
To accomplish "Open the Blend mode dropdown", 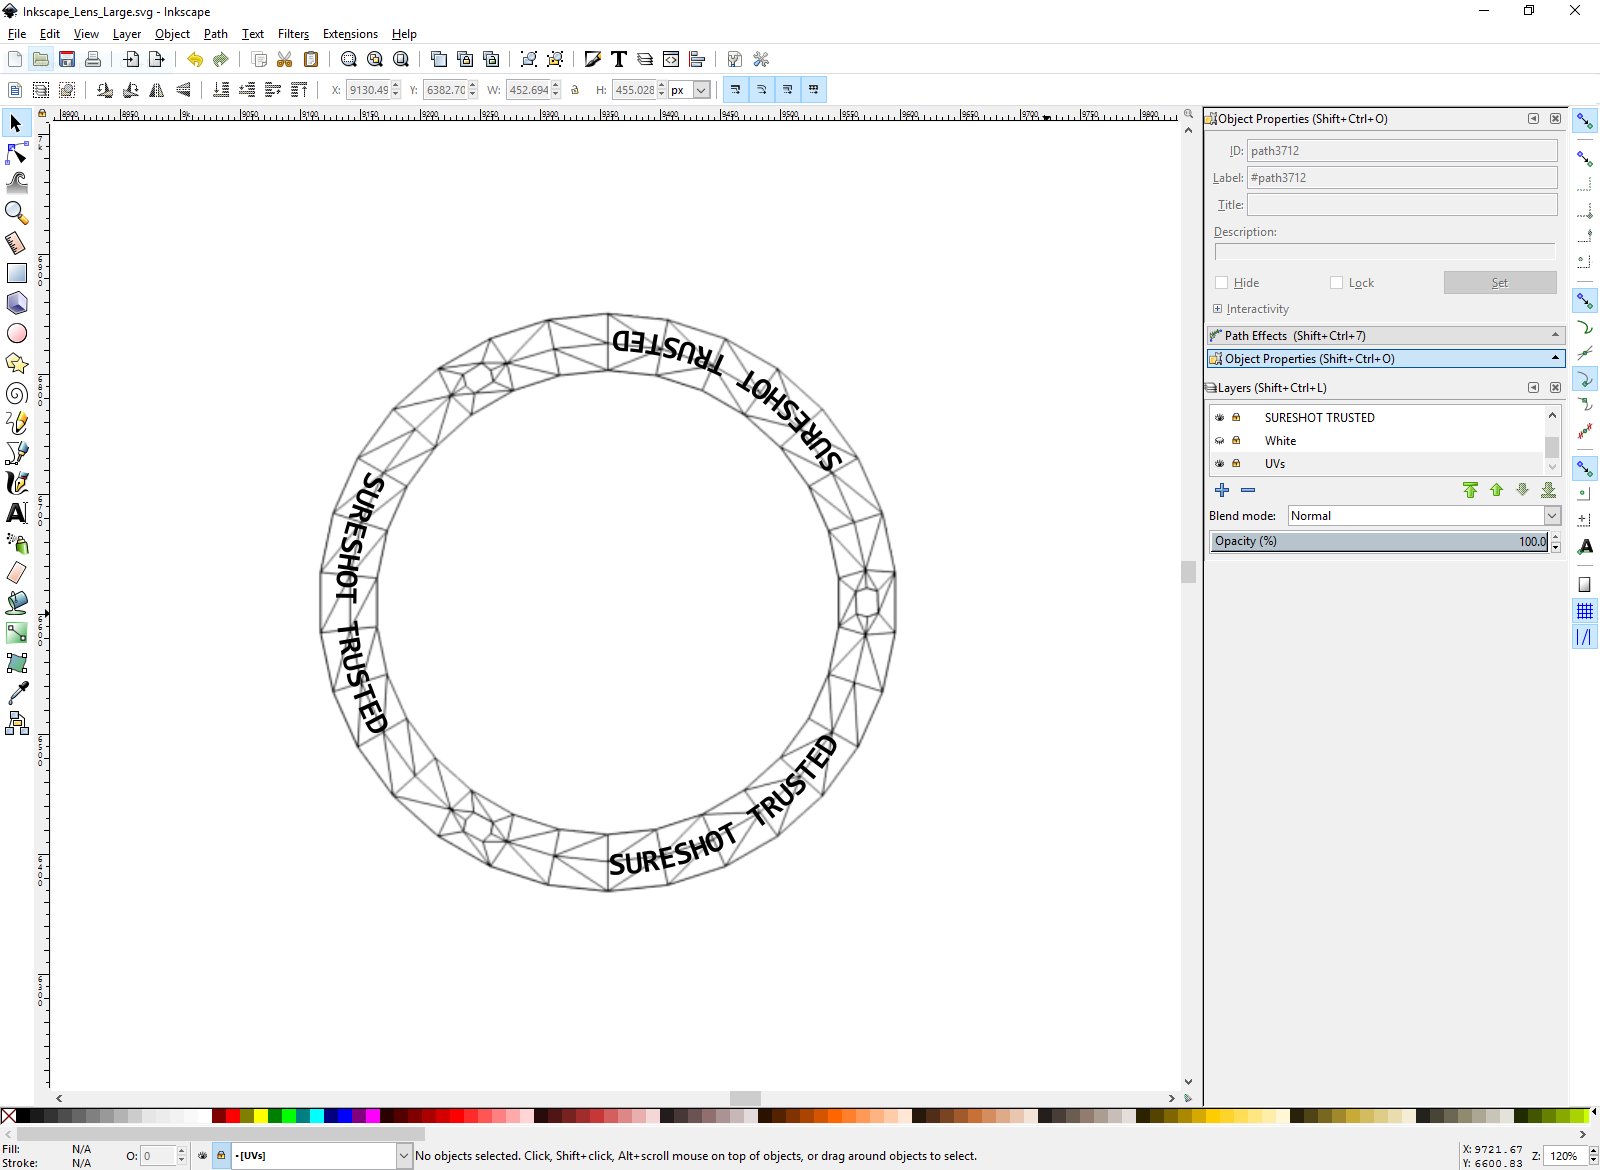I will point(1424,516).
